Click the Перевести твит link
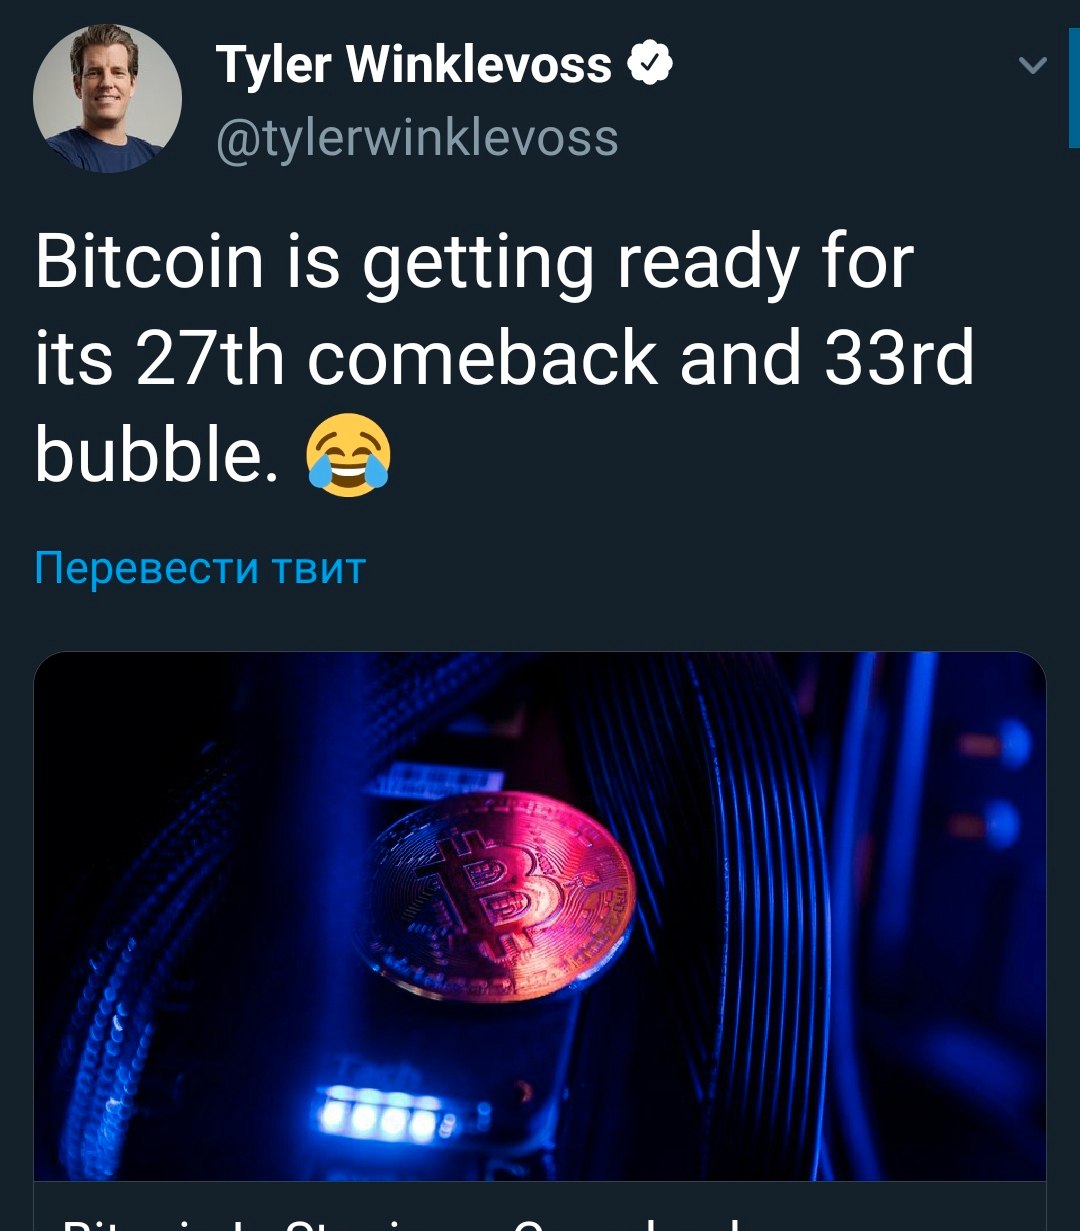The width and height of the screenshot is (1080, 1231). [200, 568]
